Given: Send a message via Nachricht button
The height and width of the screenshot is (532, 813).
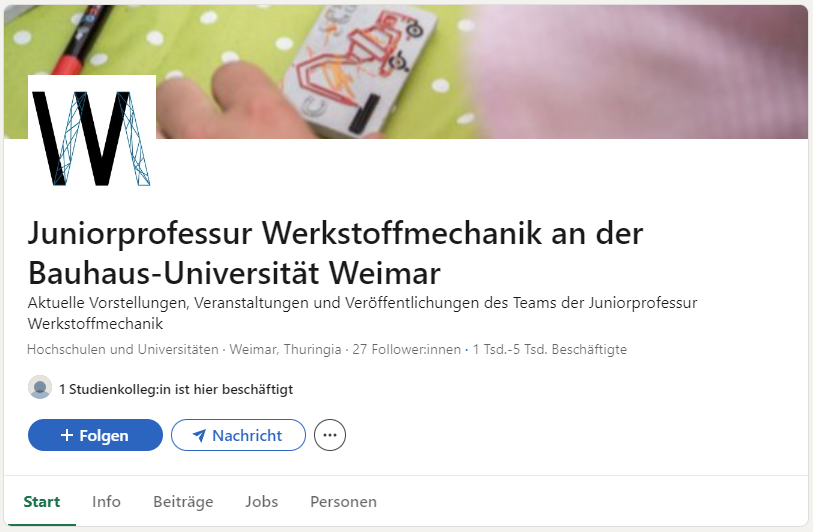Looking at the screenshot, I should pos(239,435).
